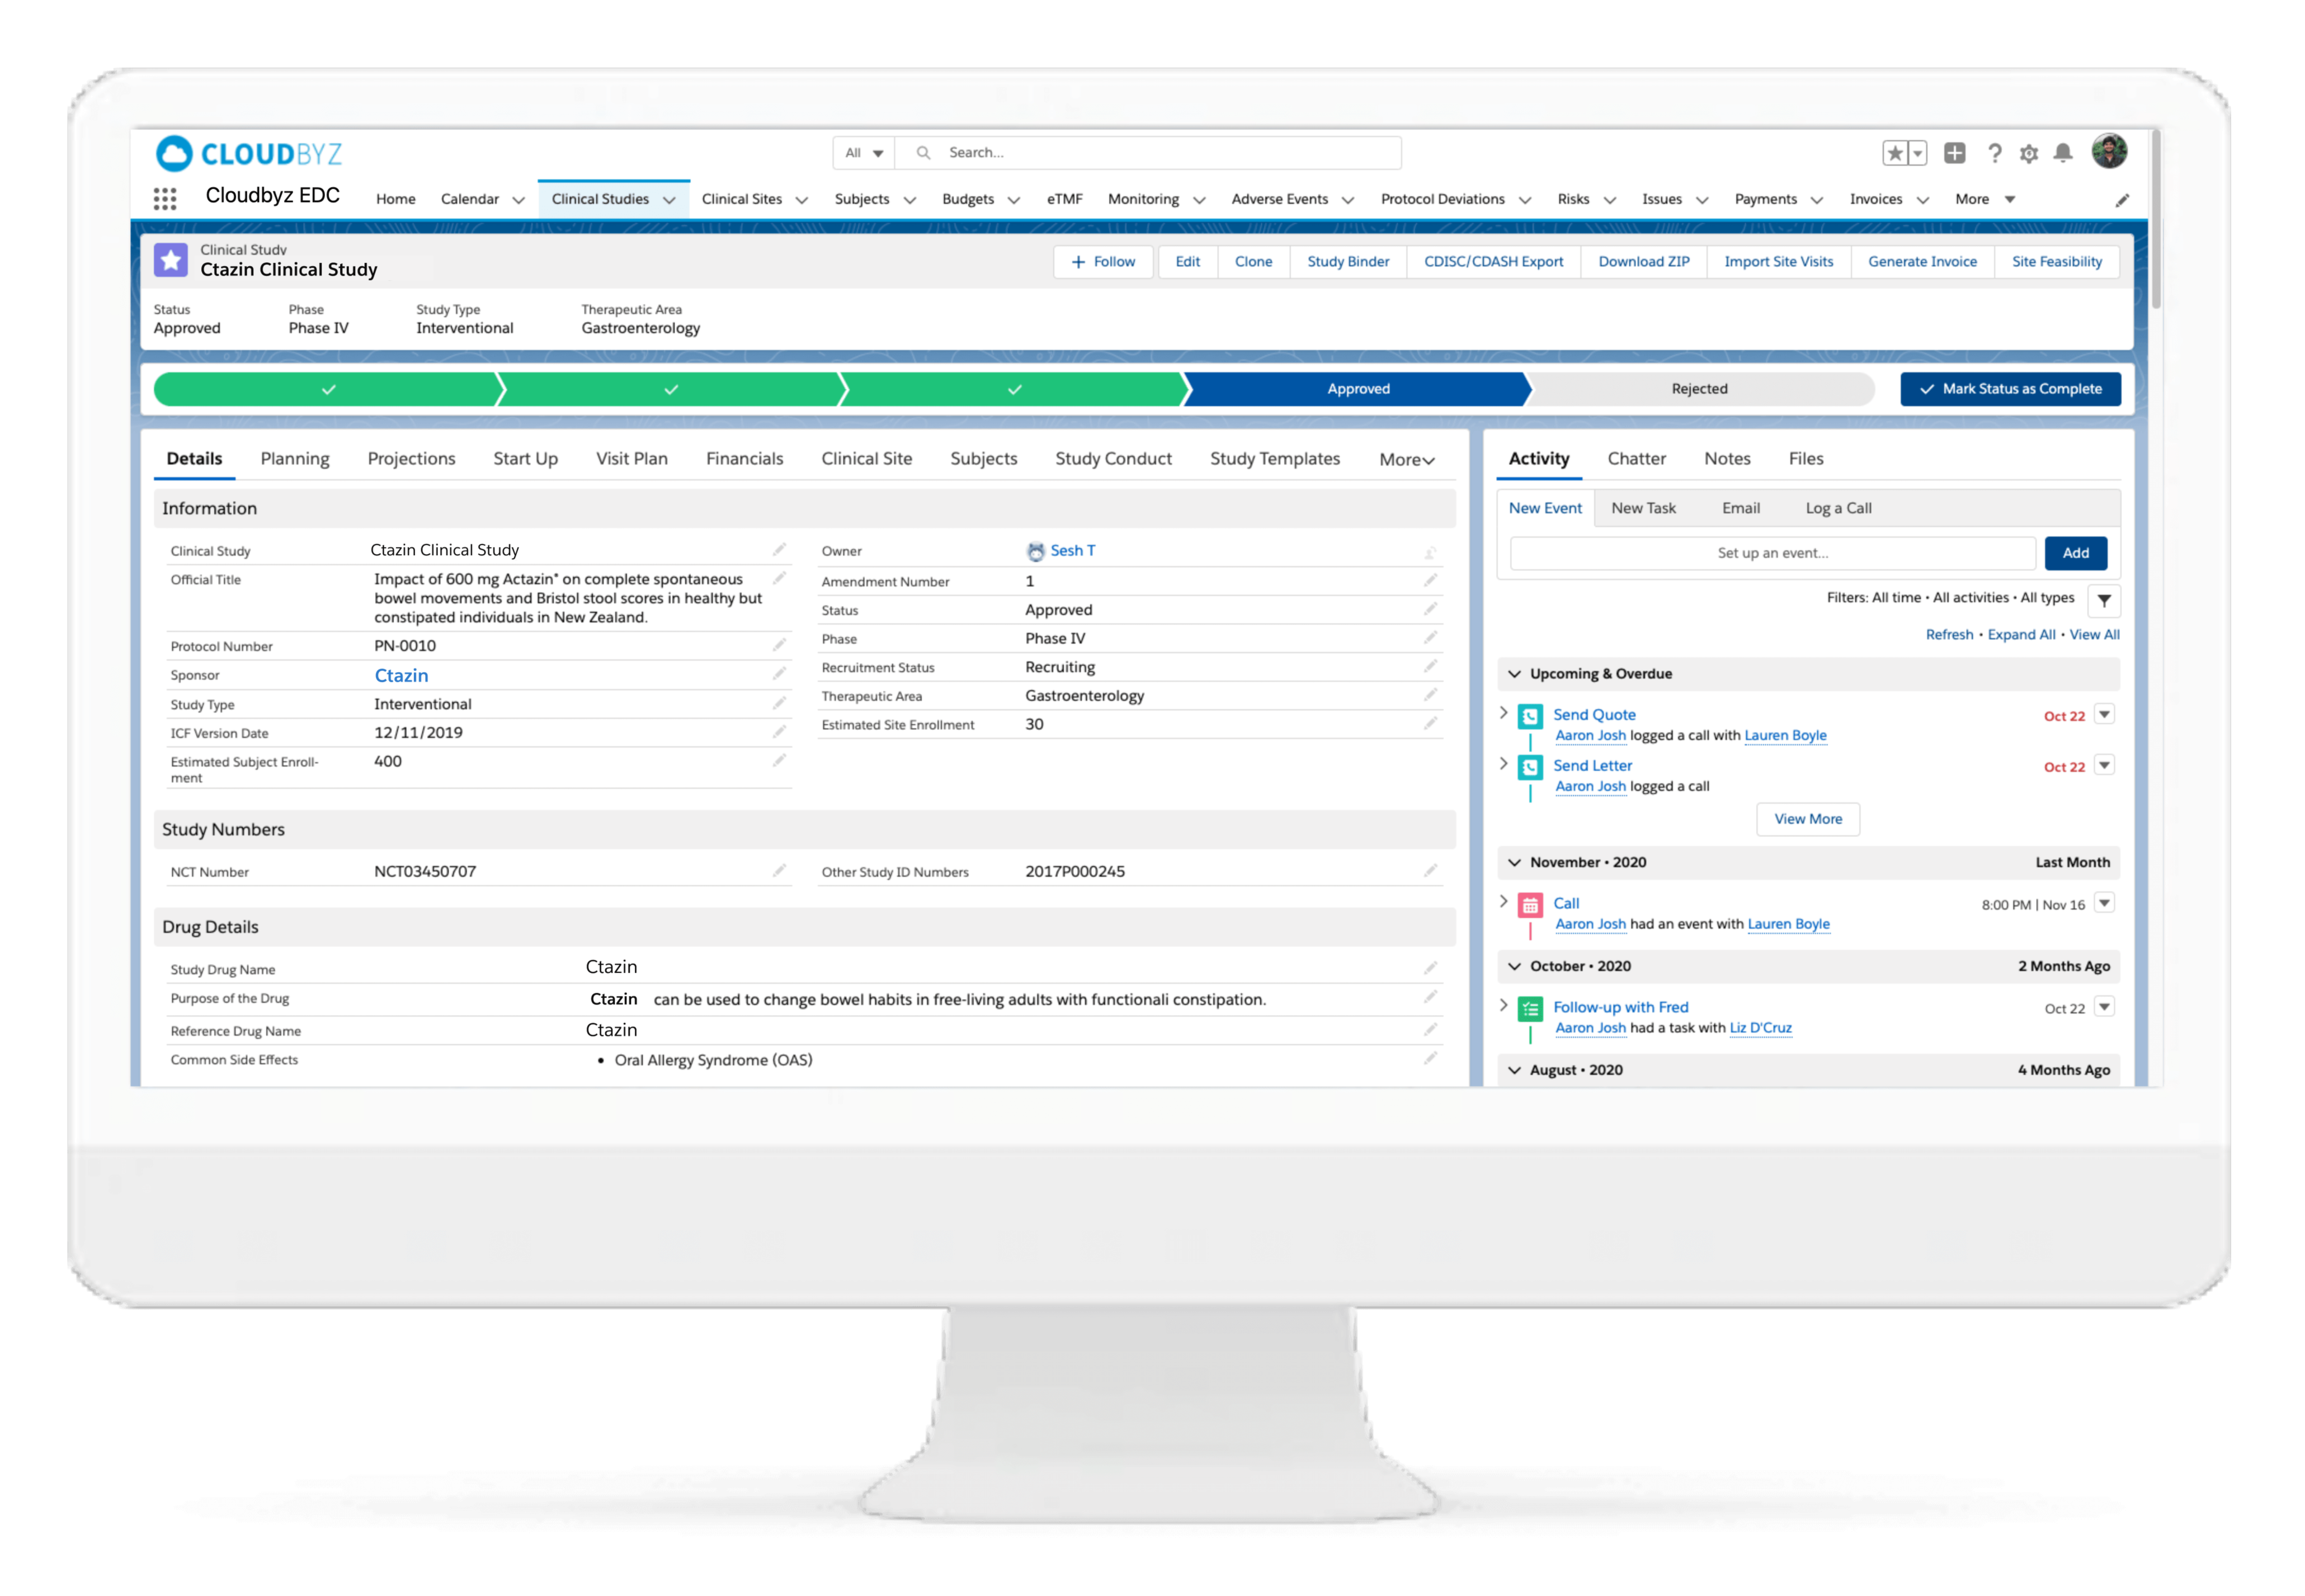The height and width of the screenshot is (1596, 2305).
Task: Open the activity filter funnel icon
Action: pos(2104,600)
